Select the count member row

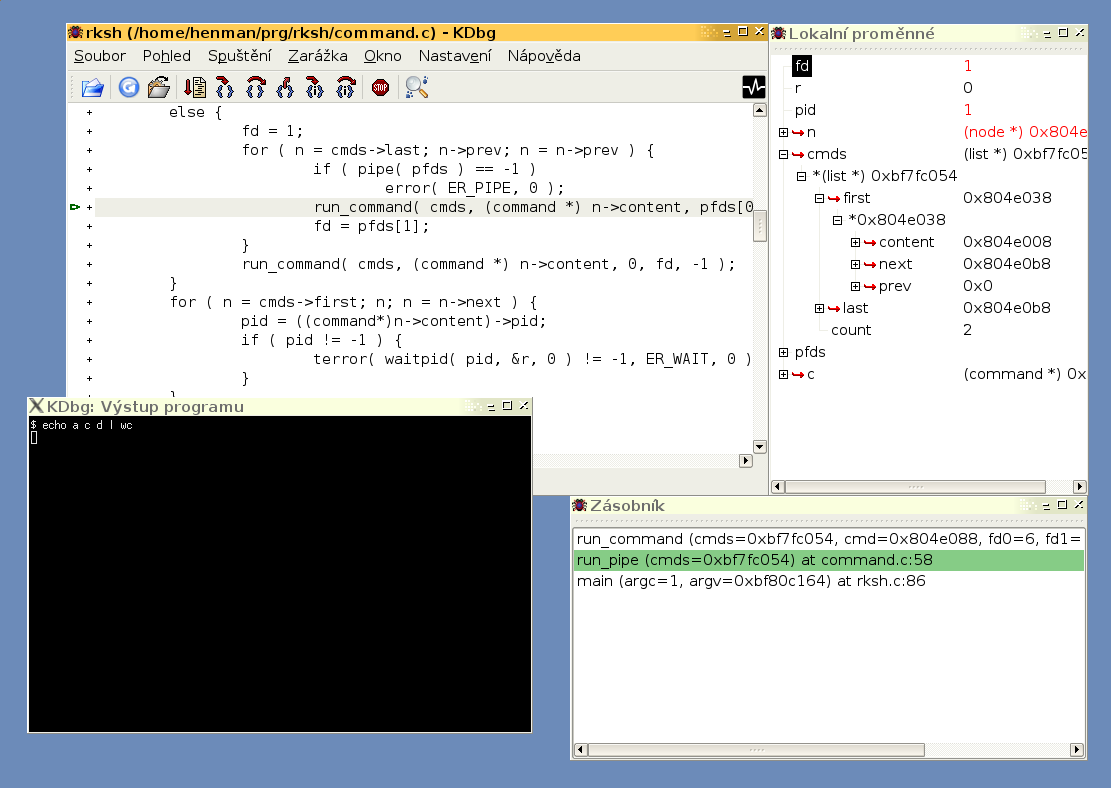[851, 330]
